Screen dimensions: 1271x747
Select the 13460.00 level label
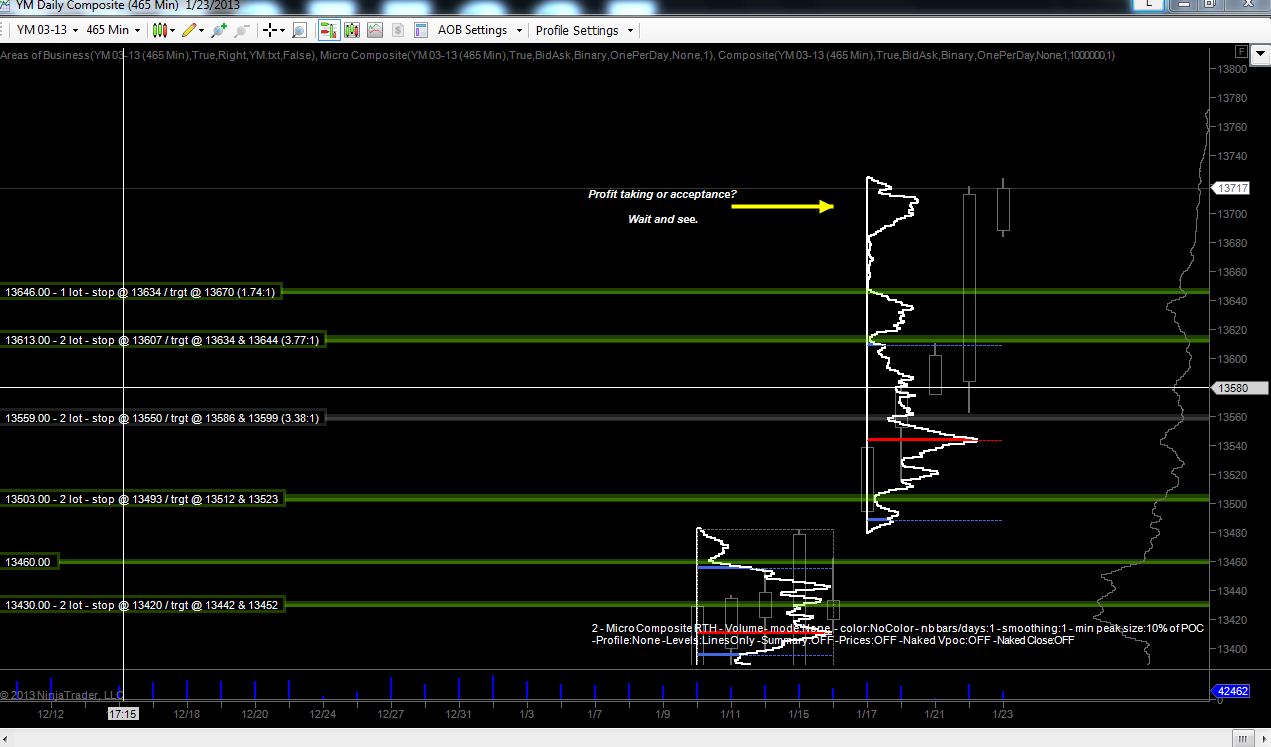[x=28, y=562]
